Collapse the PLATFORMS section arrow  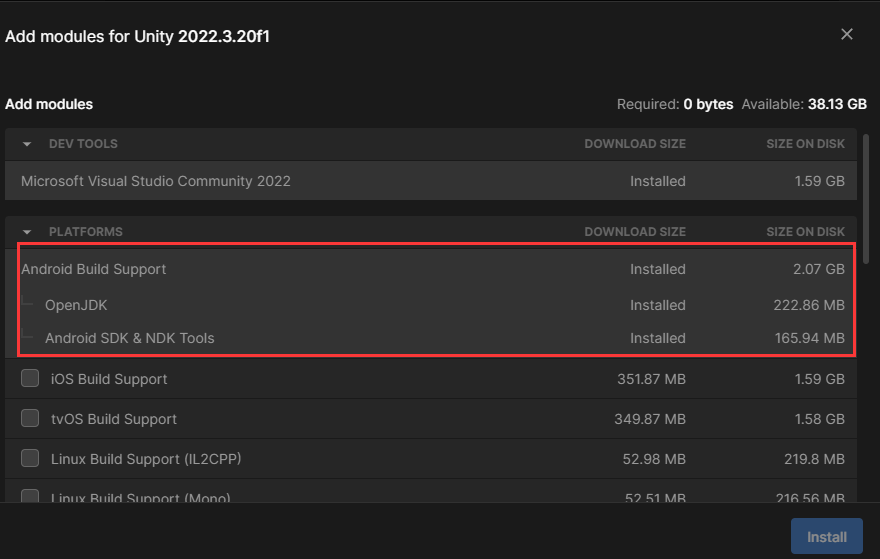[x=27, y=232]
